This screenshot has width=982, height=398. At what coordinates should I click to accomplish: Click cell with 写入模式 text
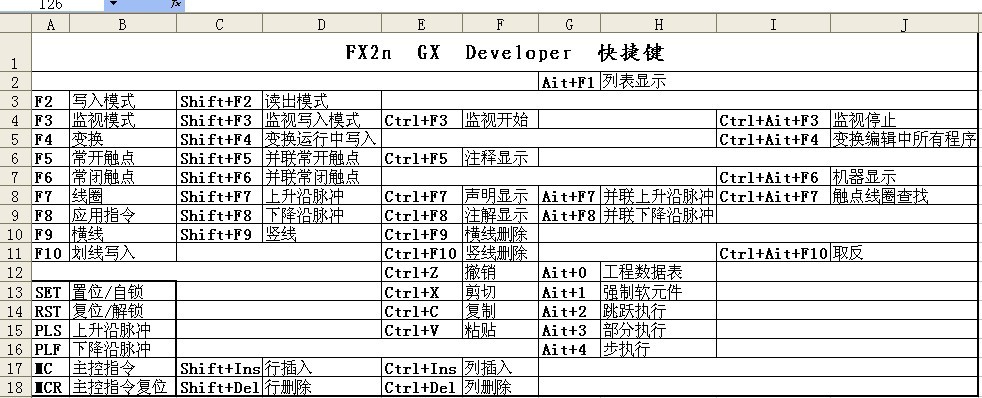pos(123,101)
